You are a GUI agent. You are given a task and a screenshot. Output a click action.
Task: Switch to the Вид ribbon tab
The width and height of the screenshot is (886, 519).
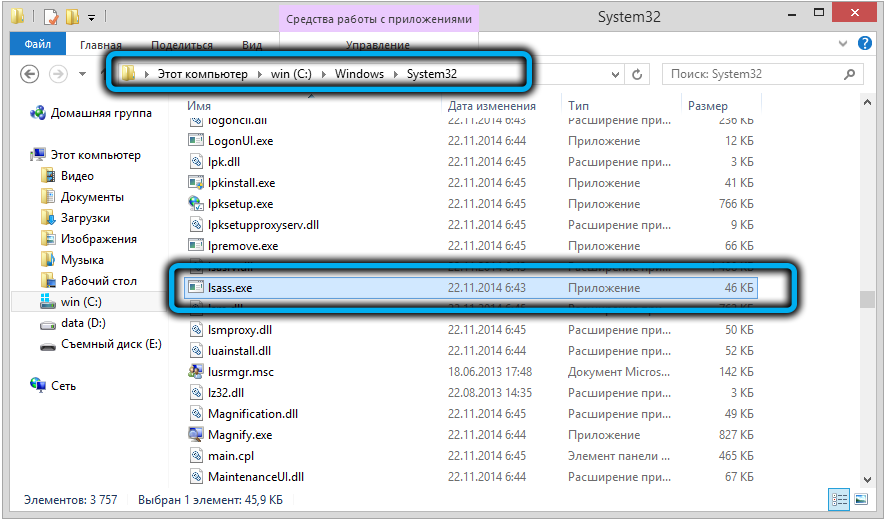point(252,45)
